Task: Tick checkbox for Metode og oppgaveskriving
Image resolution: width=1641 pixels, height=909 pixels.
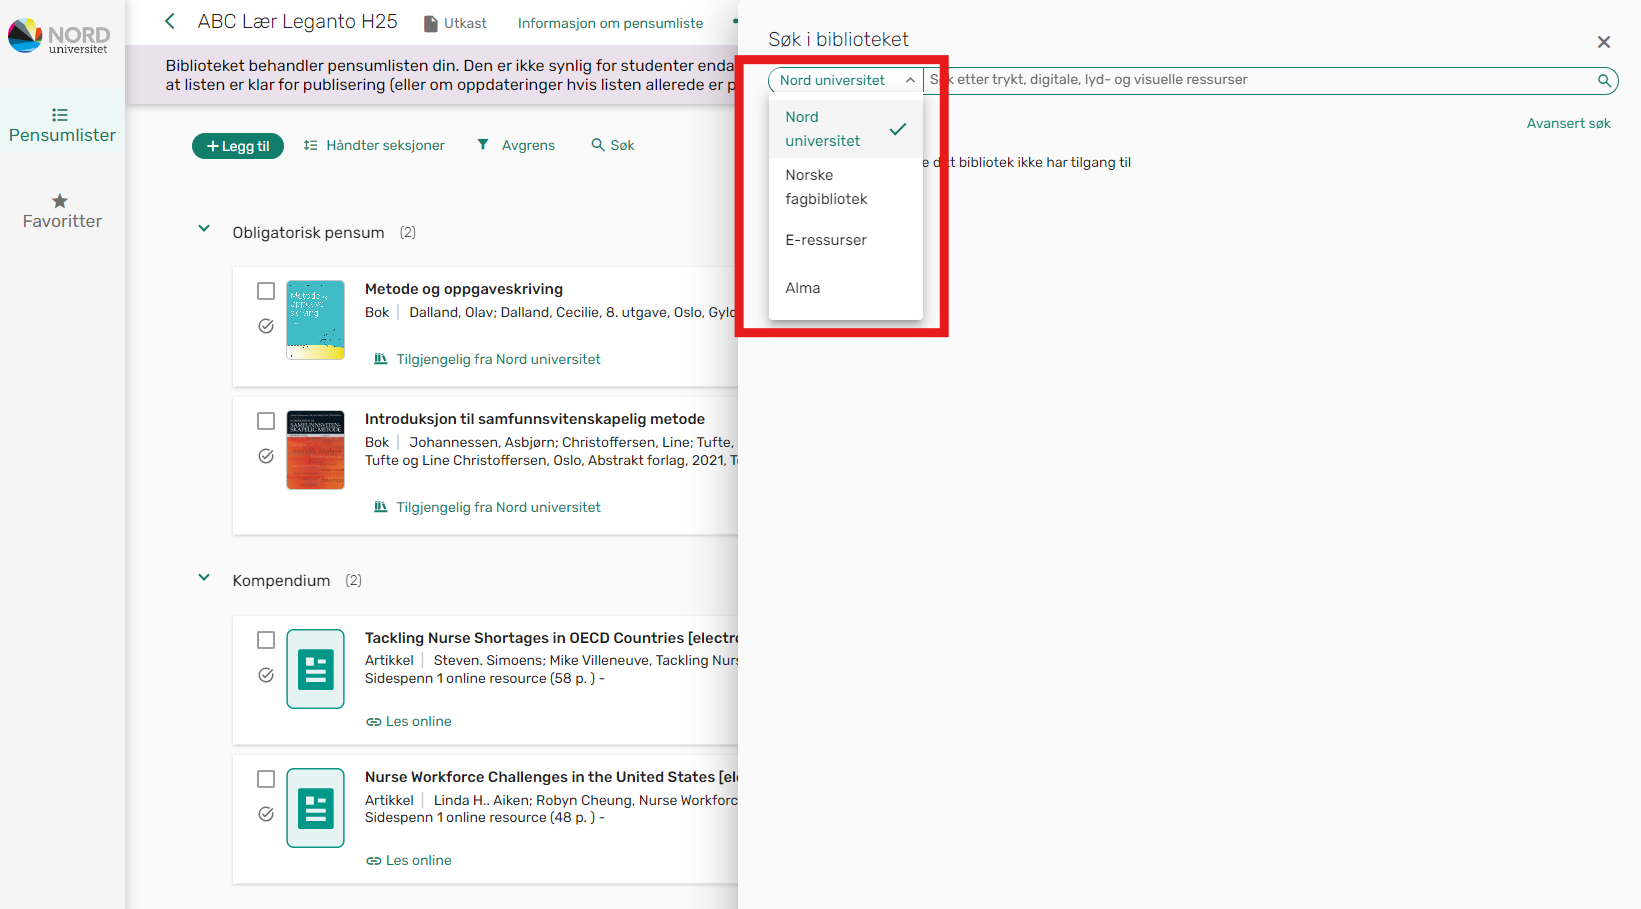Action: (x=266, y=291)
